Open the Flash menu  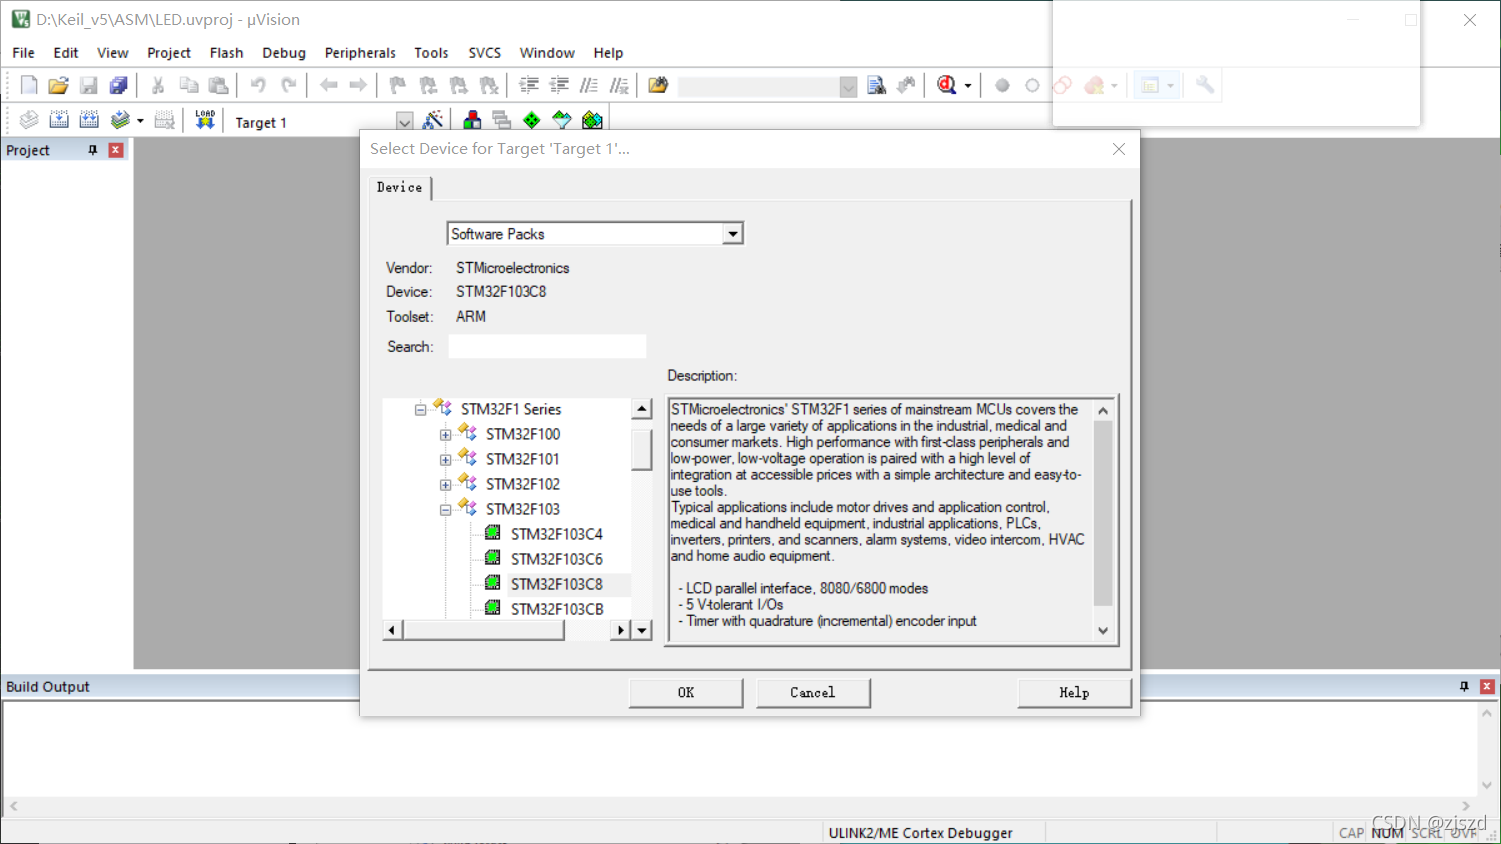(x=226, y=53)
